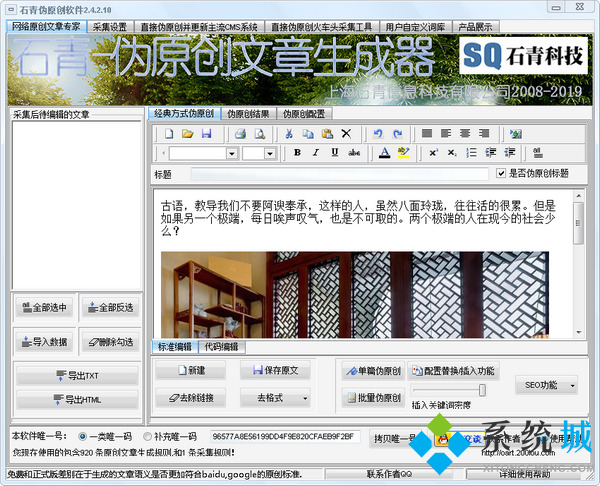Insert numbered list
Screen dimensions: 600x486
(x=471, y=153)
